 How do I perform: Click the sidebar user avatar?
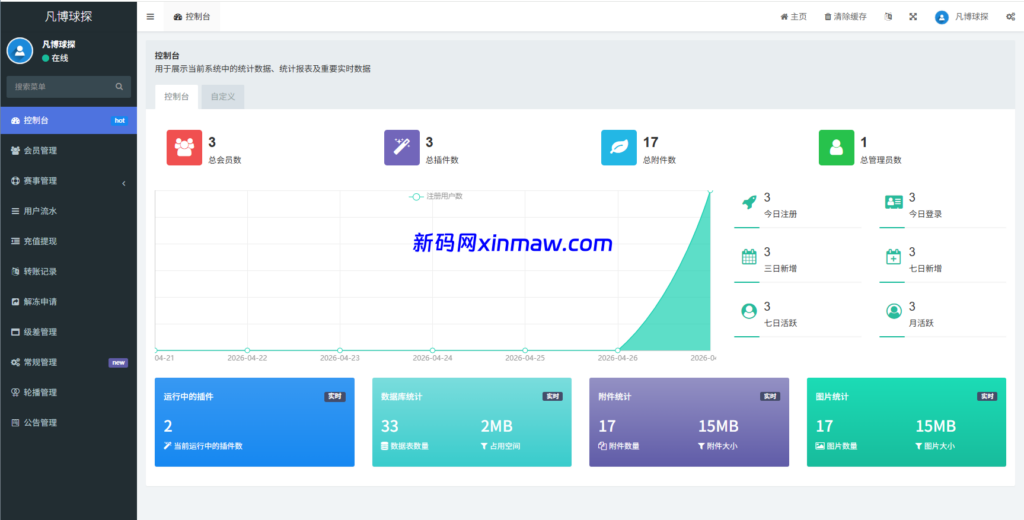pos(20,50)
